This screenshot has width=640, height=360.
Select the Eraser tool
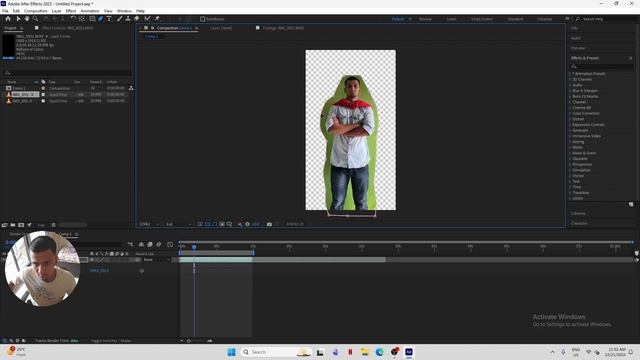coord(136,19)
